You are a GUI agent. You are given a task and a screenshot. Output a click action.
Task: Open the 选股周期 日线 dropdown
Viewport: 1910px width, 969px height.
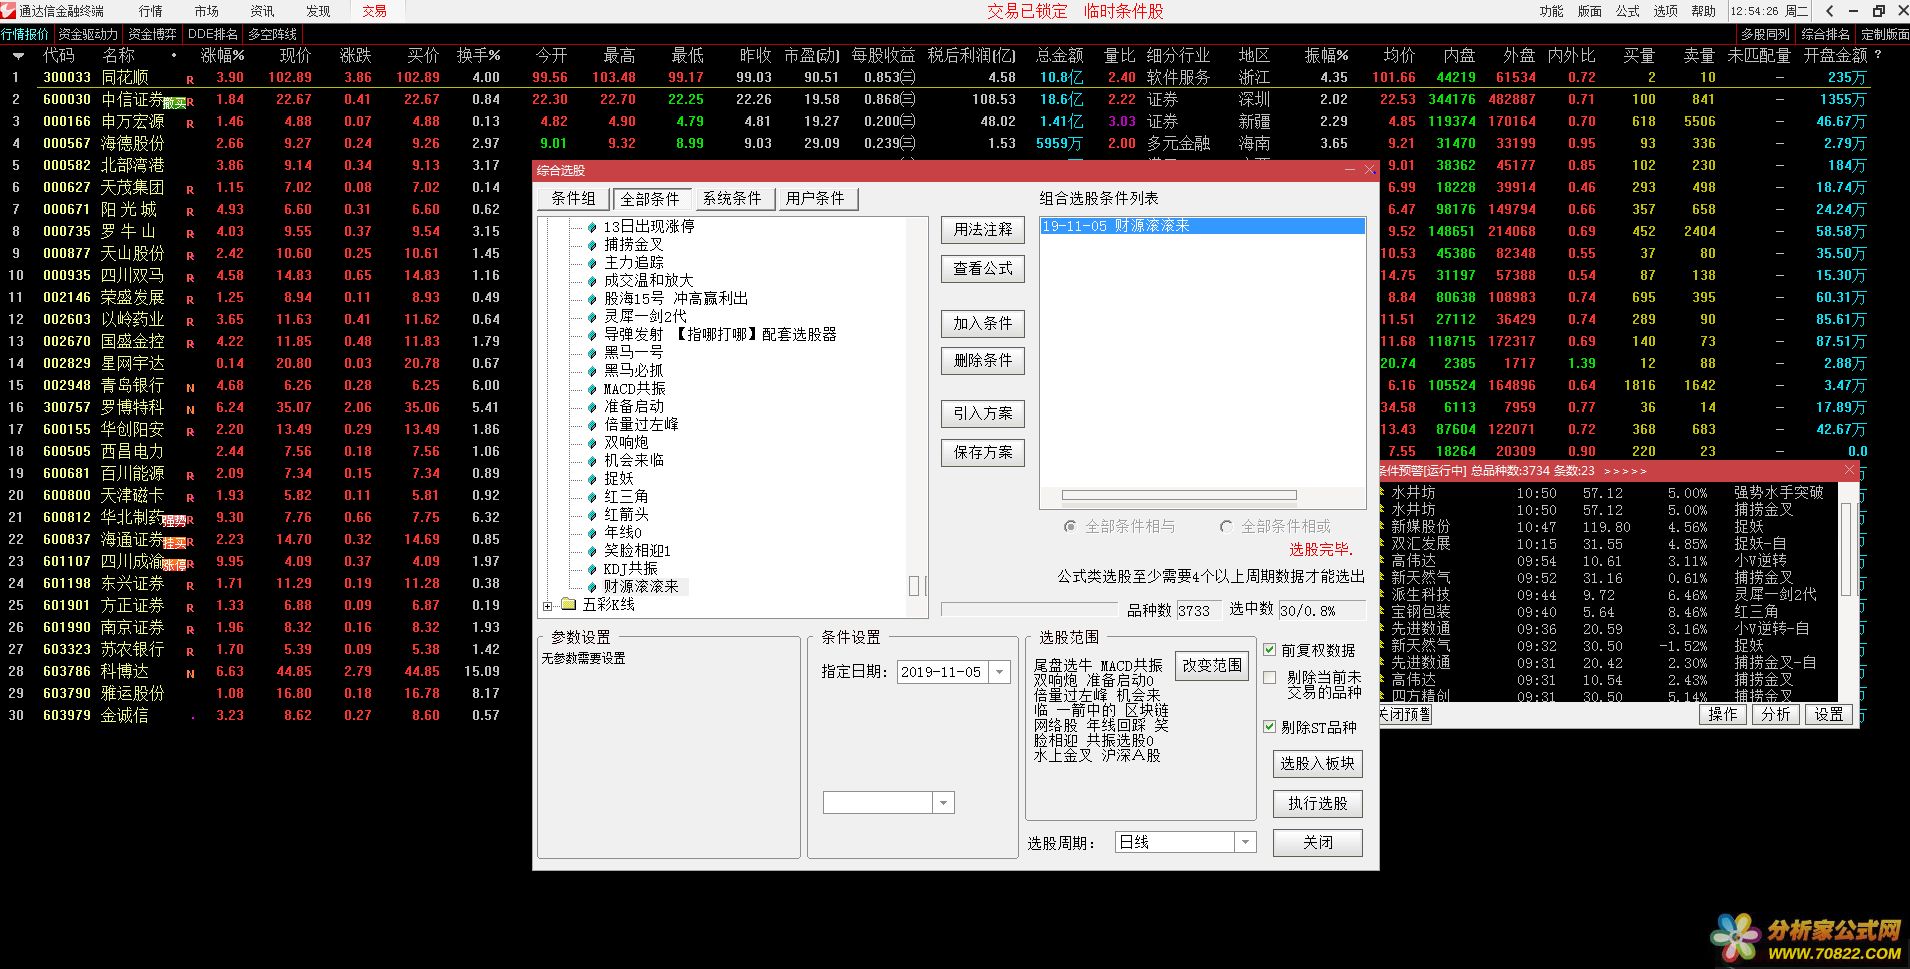1245,843
